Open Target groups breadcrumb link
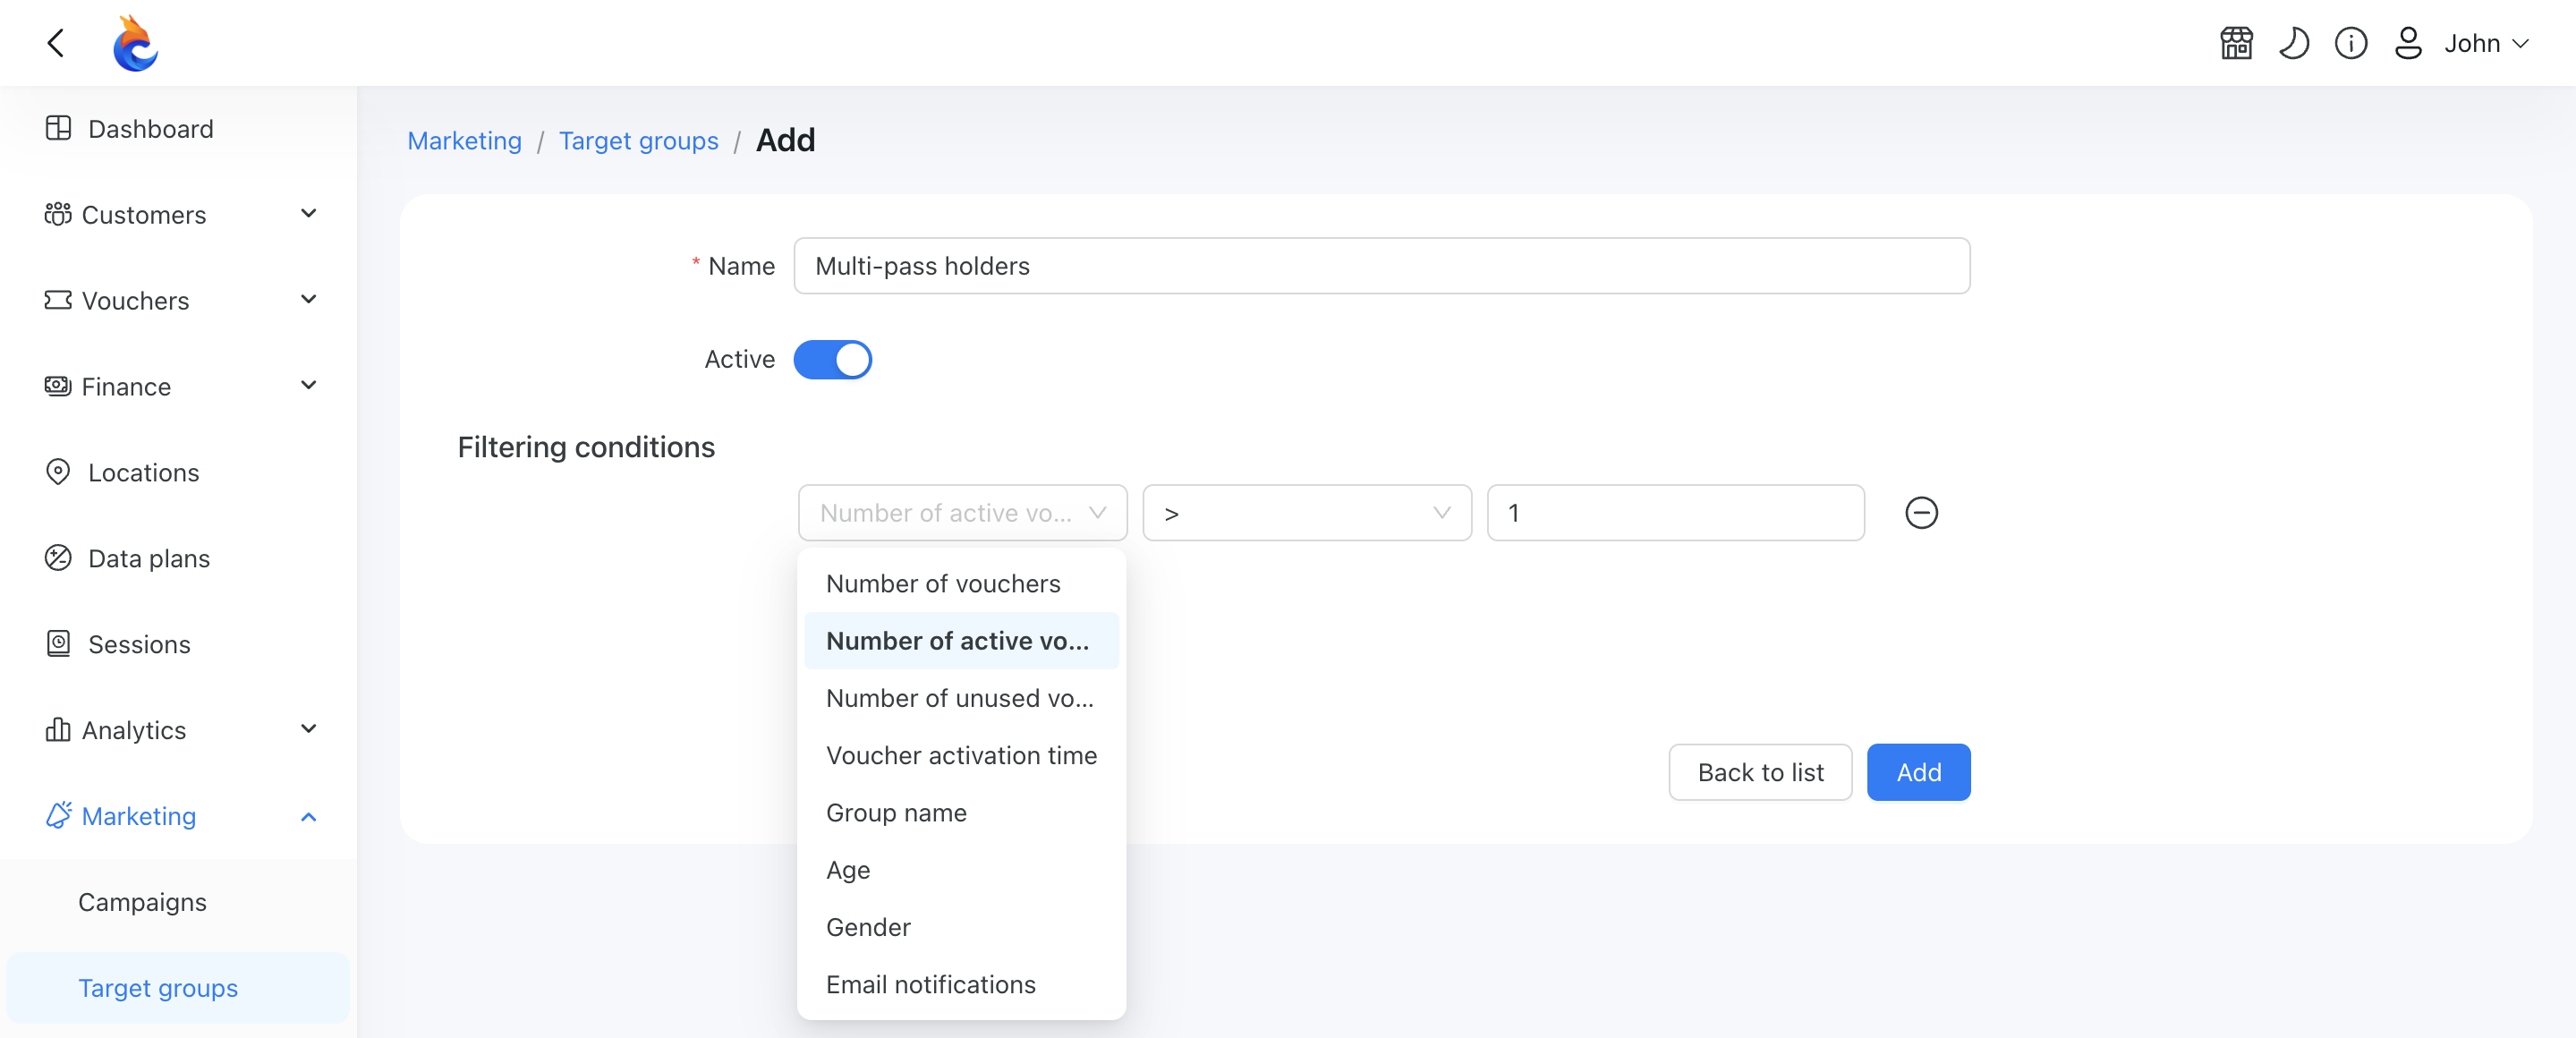This screenshot has width=2576, height=1038. pyautogui.click(x=638, y=141)
